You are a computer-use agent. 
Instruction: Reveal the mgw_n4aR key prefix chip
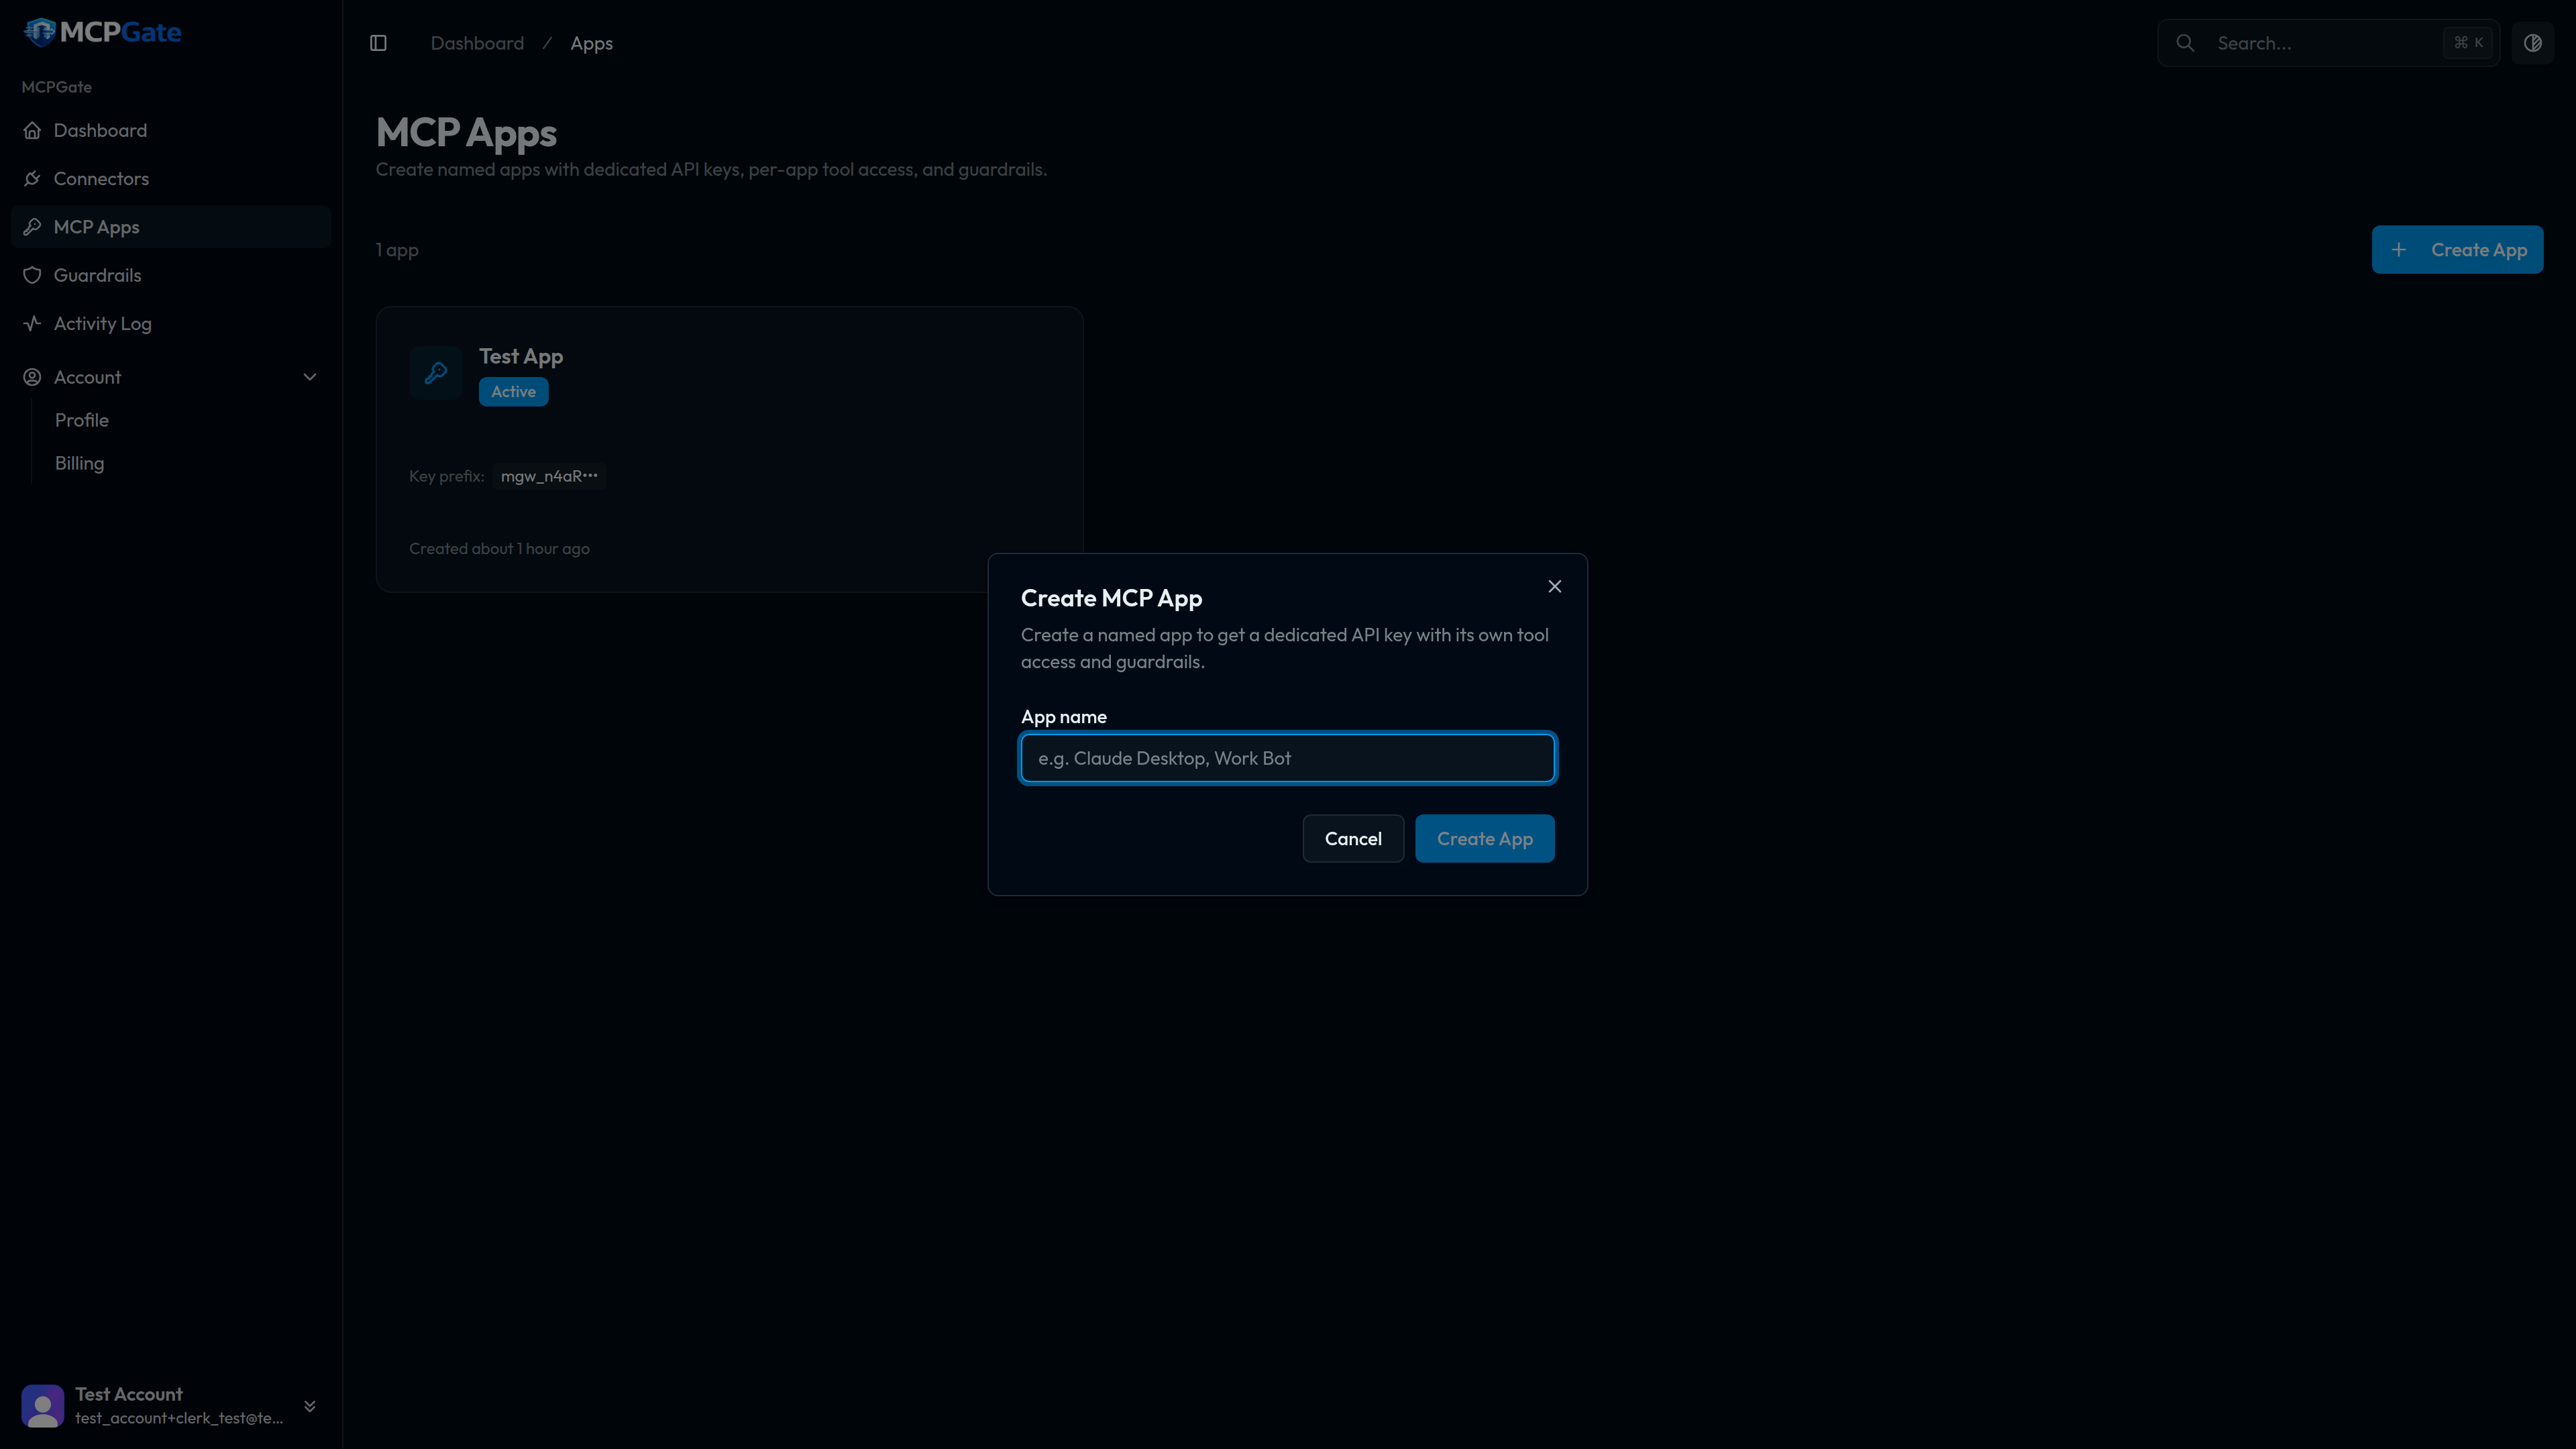(x=548, y=476)
